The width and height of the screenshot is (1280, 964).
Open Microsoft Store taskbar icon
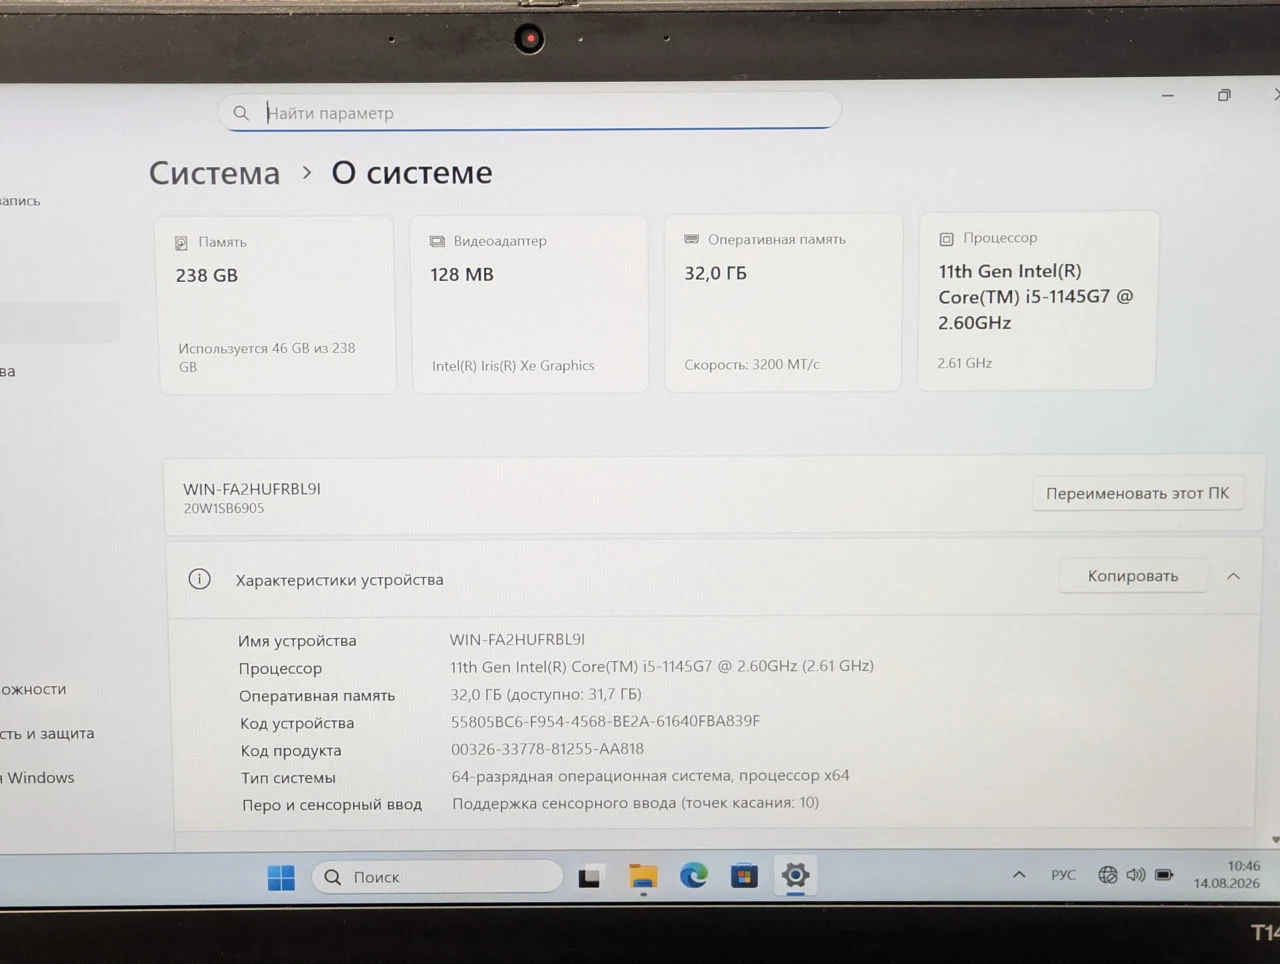pos(744,876)
